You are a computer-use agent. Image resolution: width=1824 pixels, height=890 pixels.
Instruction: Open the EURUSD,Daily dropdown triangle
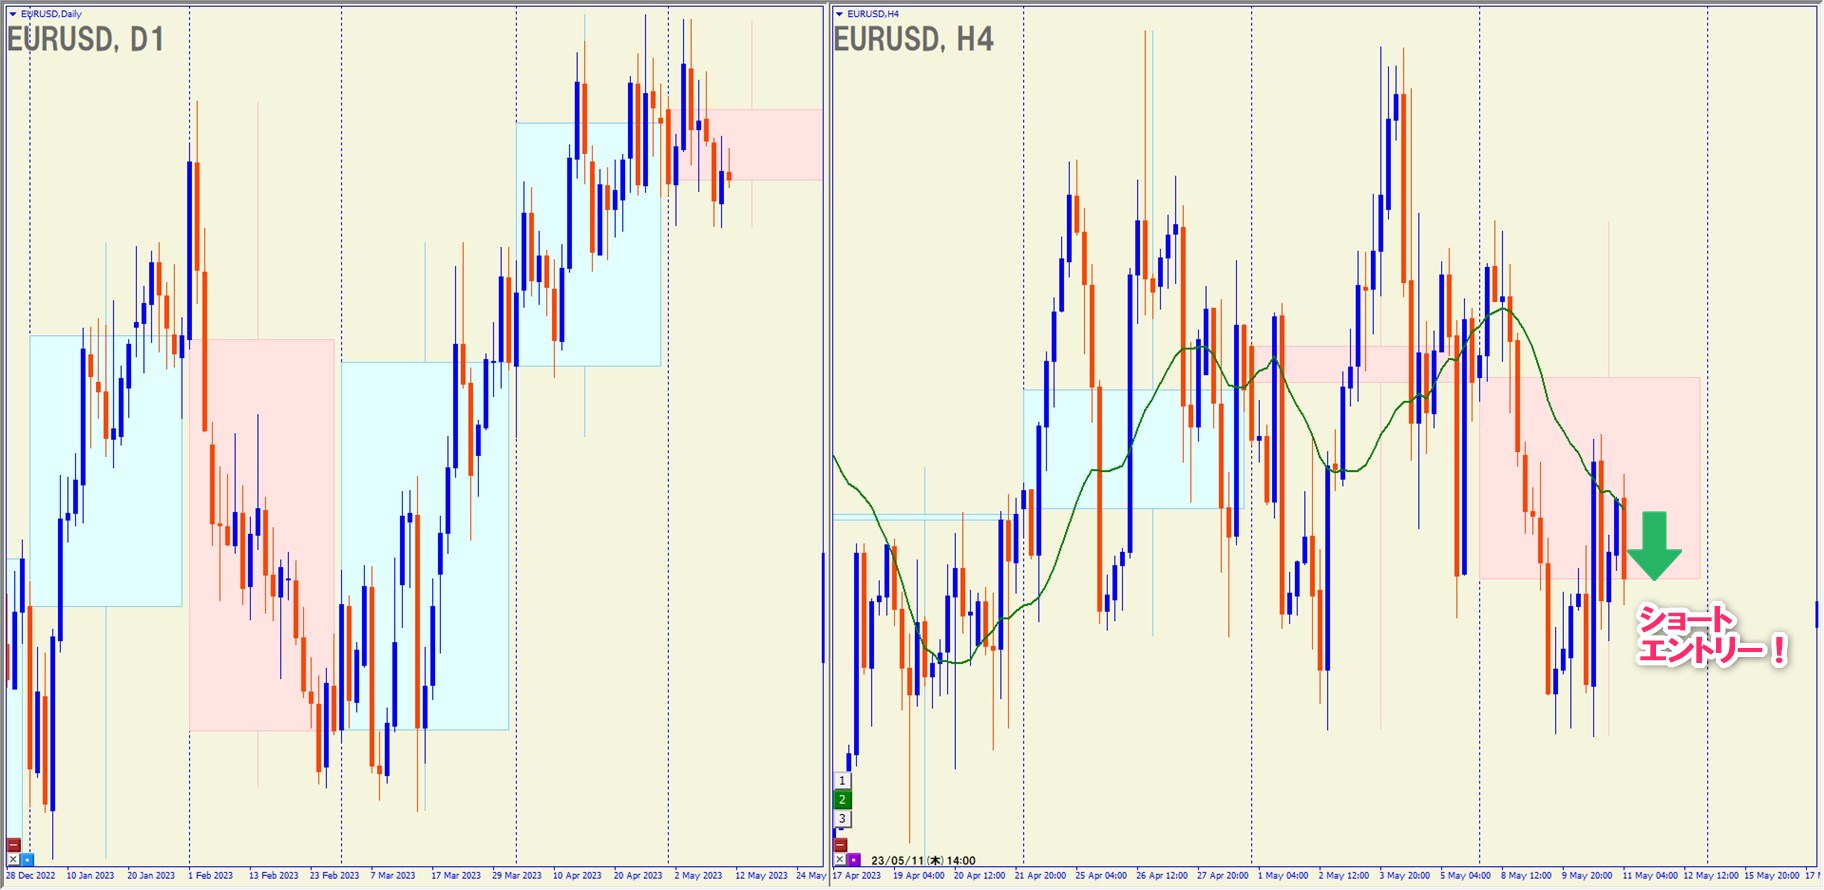(x=13, y=14)
